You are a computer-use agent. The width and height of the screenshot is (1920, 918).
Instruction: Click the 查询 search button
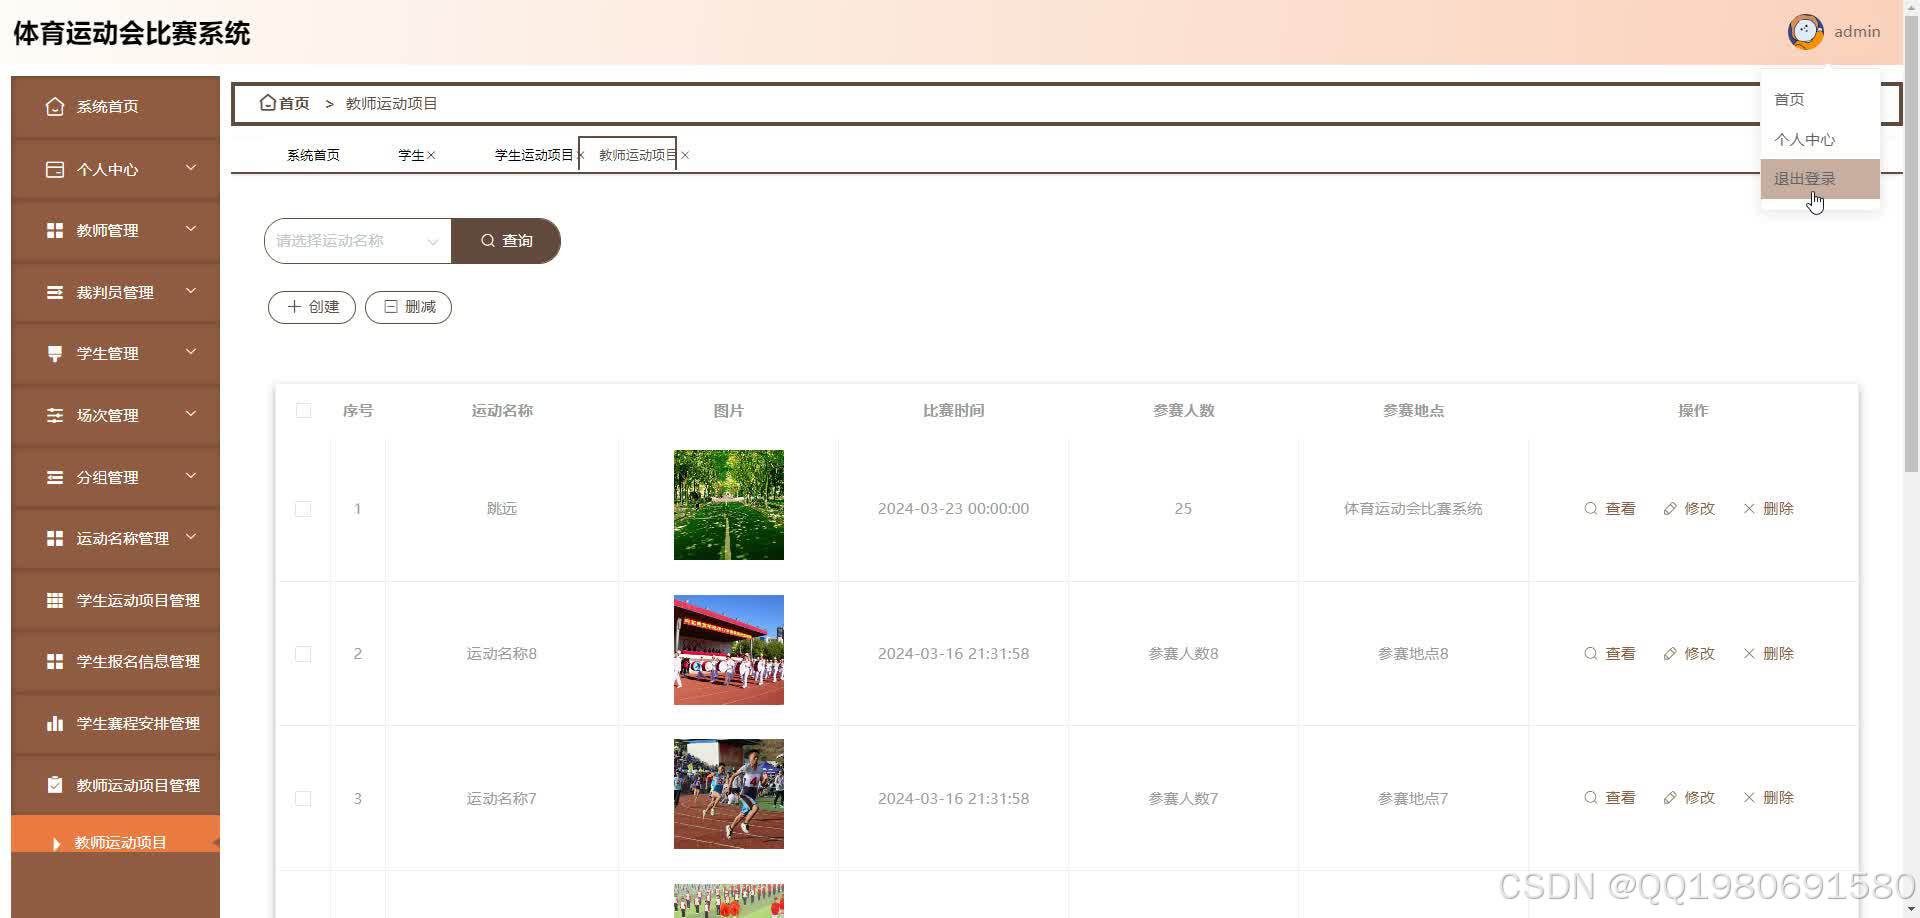pyautogui.click(x=506, y=241)
